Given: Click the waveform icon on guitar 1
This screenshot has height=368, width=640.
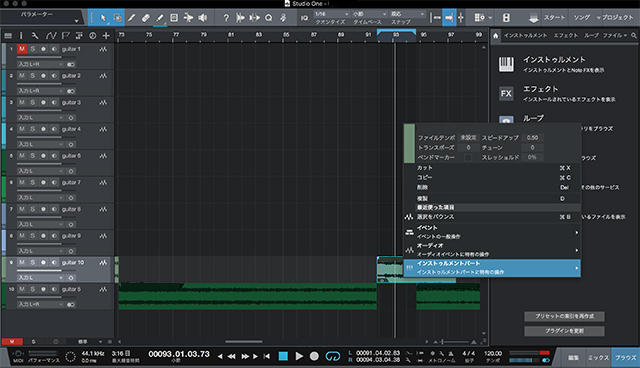Looking at the screenshot, I should coord(103,49).
